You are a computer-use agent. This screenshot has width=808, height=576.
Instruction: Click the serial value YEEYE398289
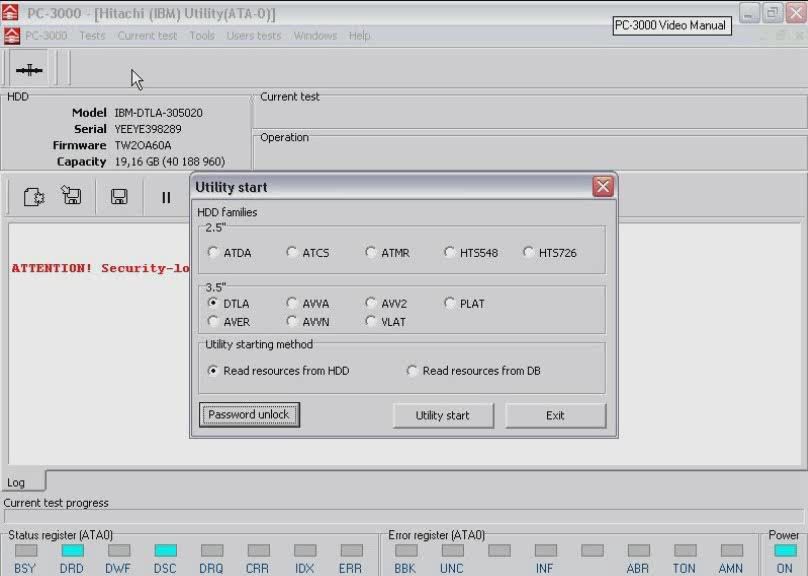tap(148, 129)
